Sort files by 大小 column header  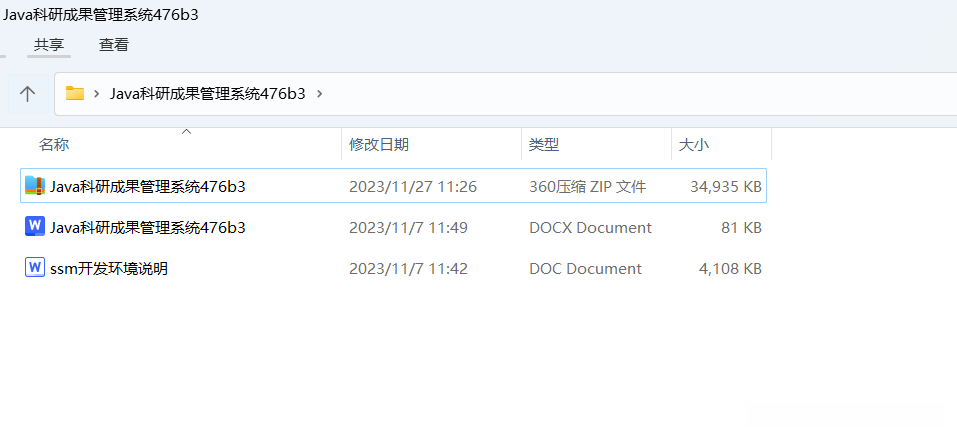[694, 145]
